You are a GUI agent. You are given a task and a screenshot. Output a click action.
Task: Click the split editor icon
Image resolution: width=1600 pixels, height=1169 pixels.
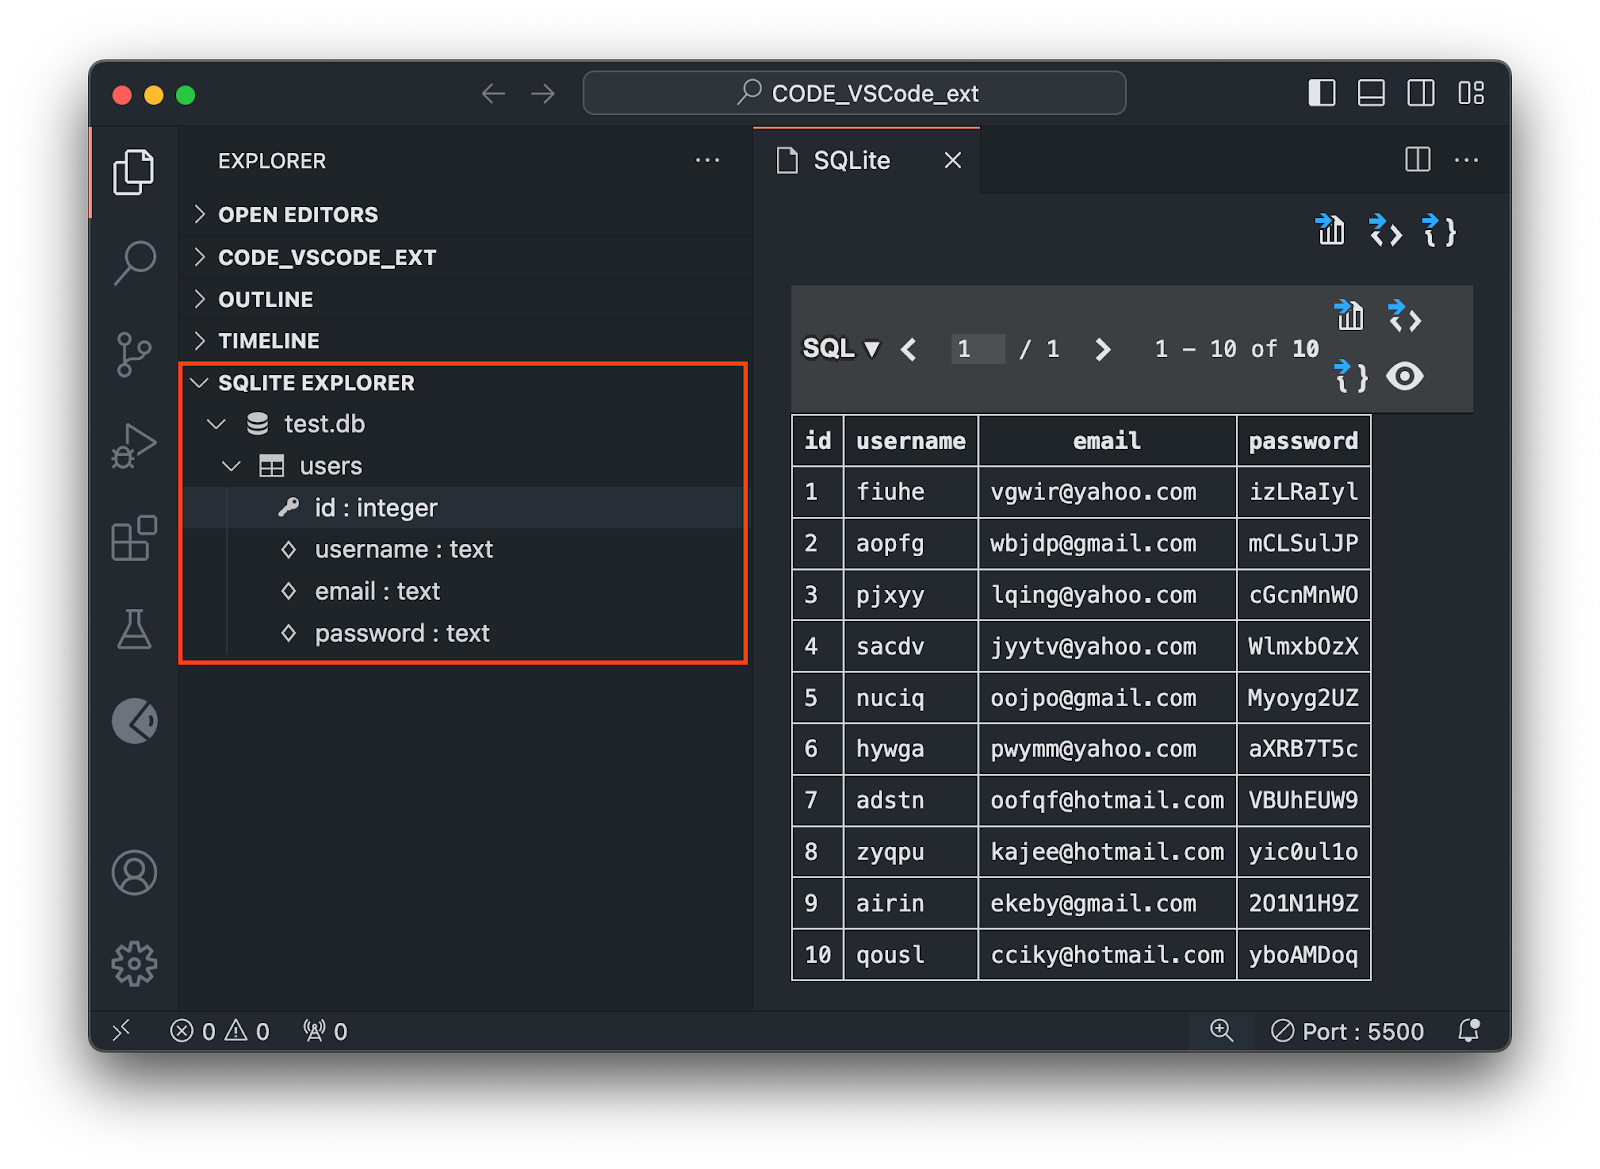click(1417, 160)
